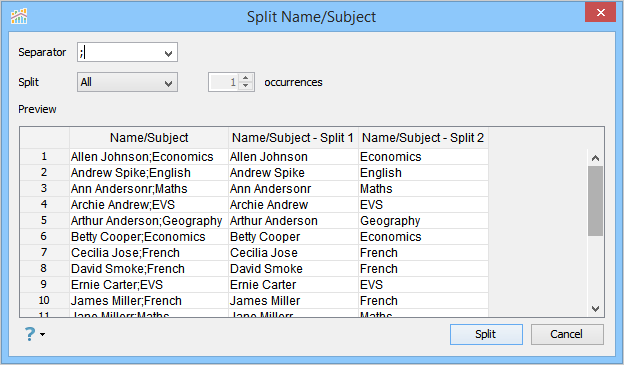This screenshot has width=624, height=365.
Task: Click inside the Separator text field
Action: pyautogui.click(x=119, y=52)
